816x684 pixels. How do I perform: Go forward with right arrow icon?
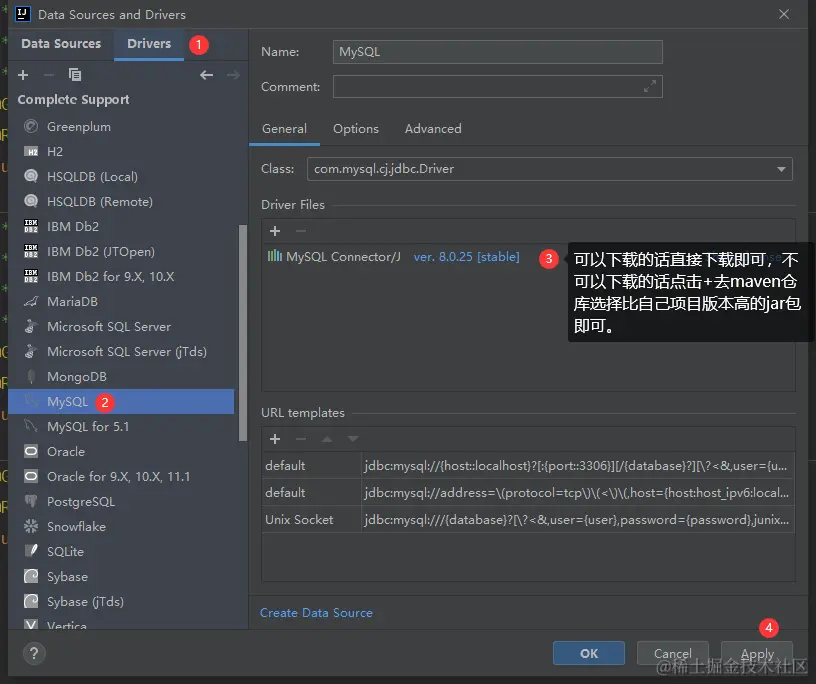click(x=233, y=75)
